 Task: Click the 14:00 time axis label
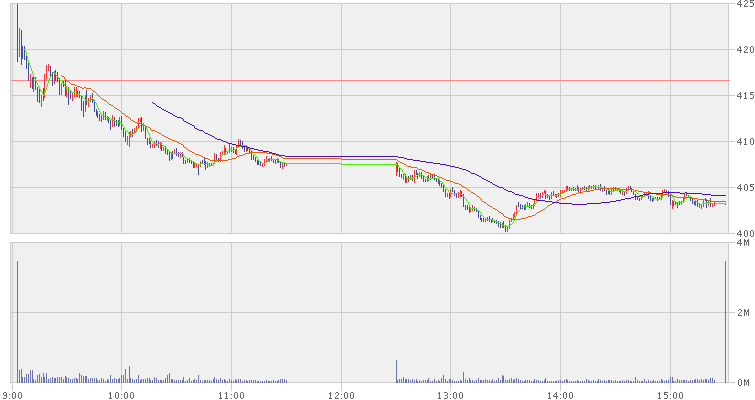561,393
